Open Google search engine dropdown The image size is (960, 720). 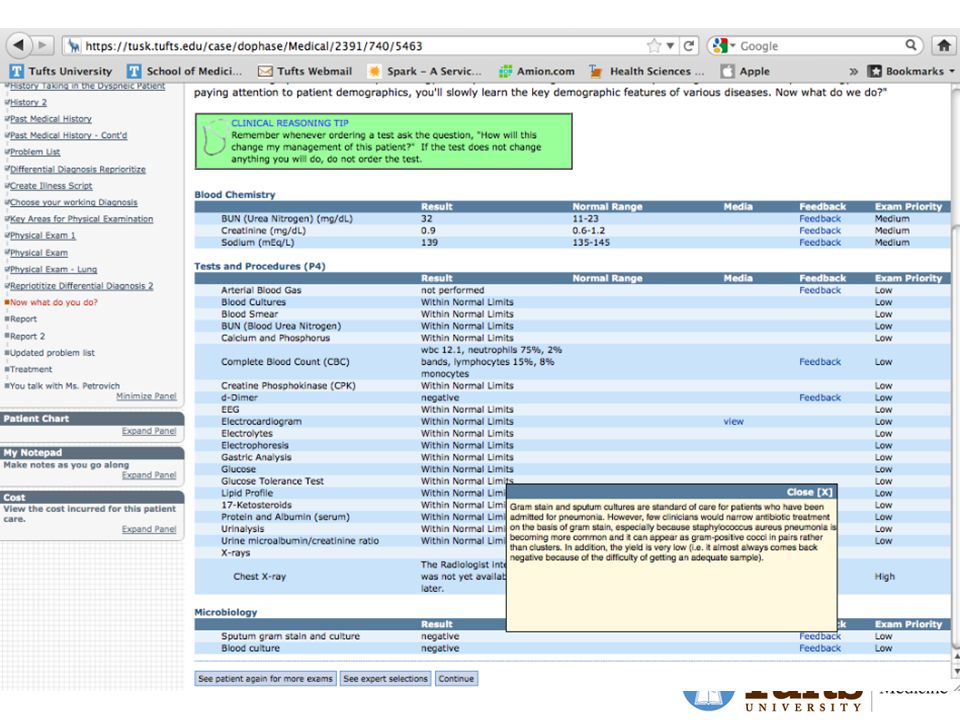[x=724, y=46]
